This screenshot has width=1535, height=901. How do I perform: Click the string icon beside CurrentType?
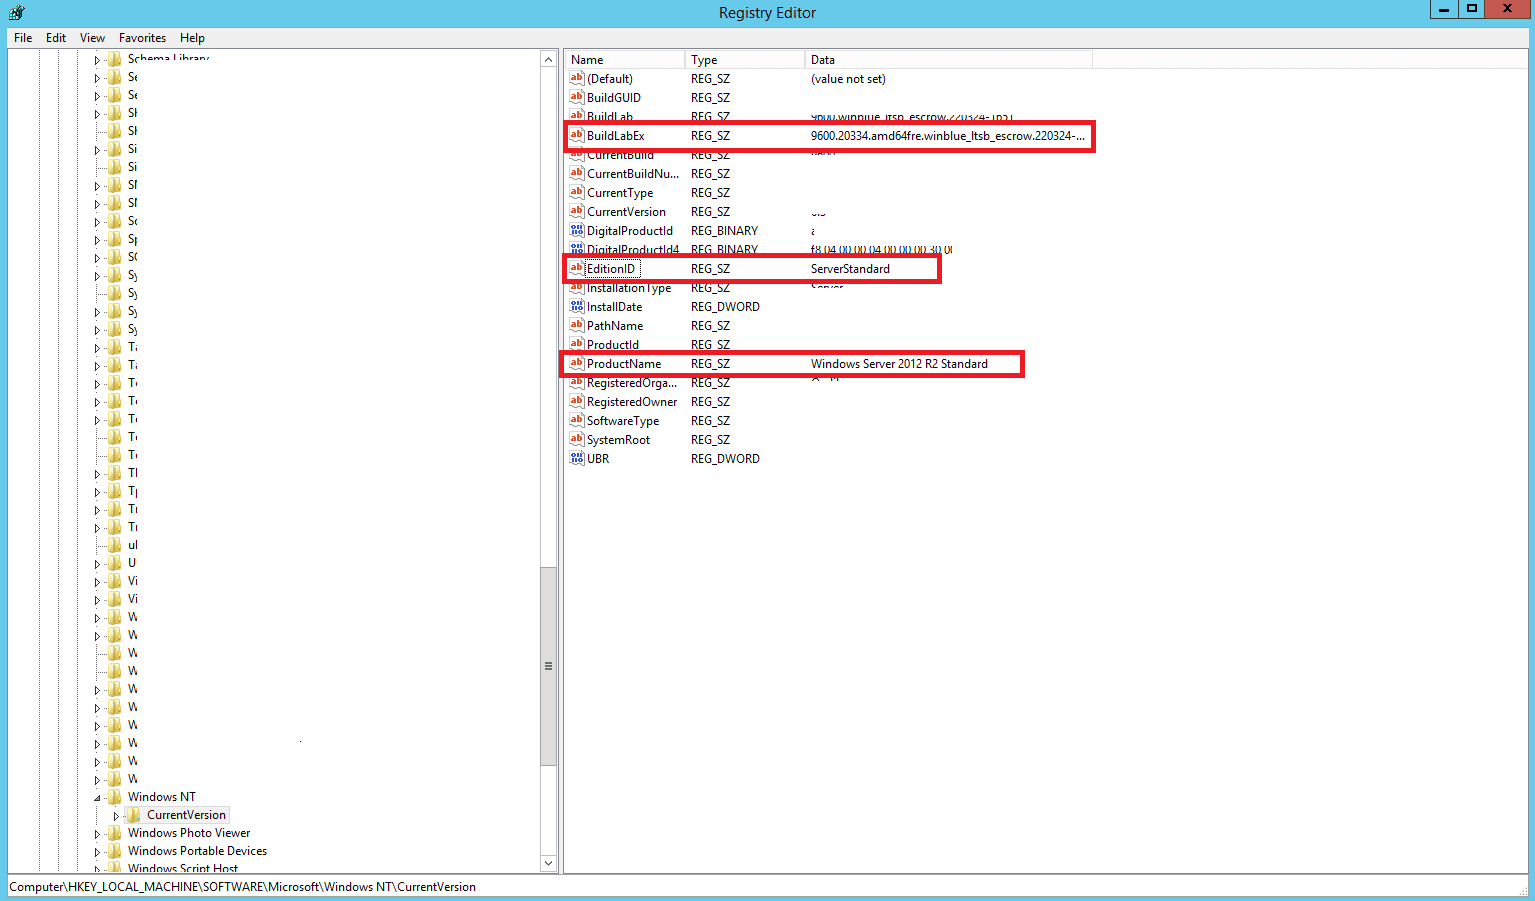[577, 192]
